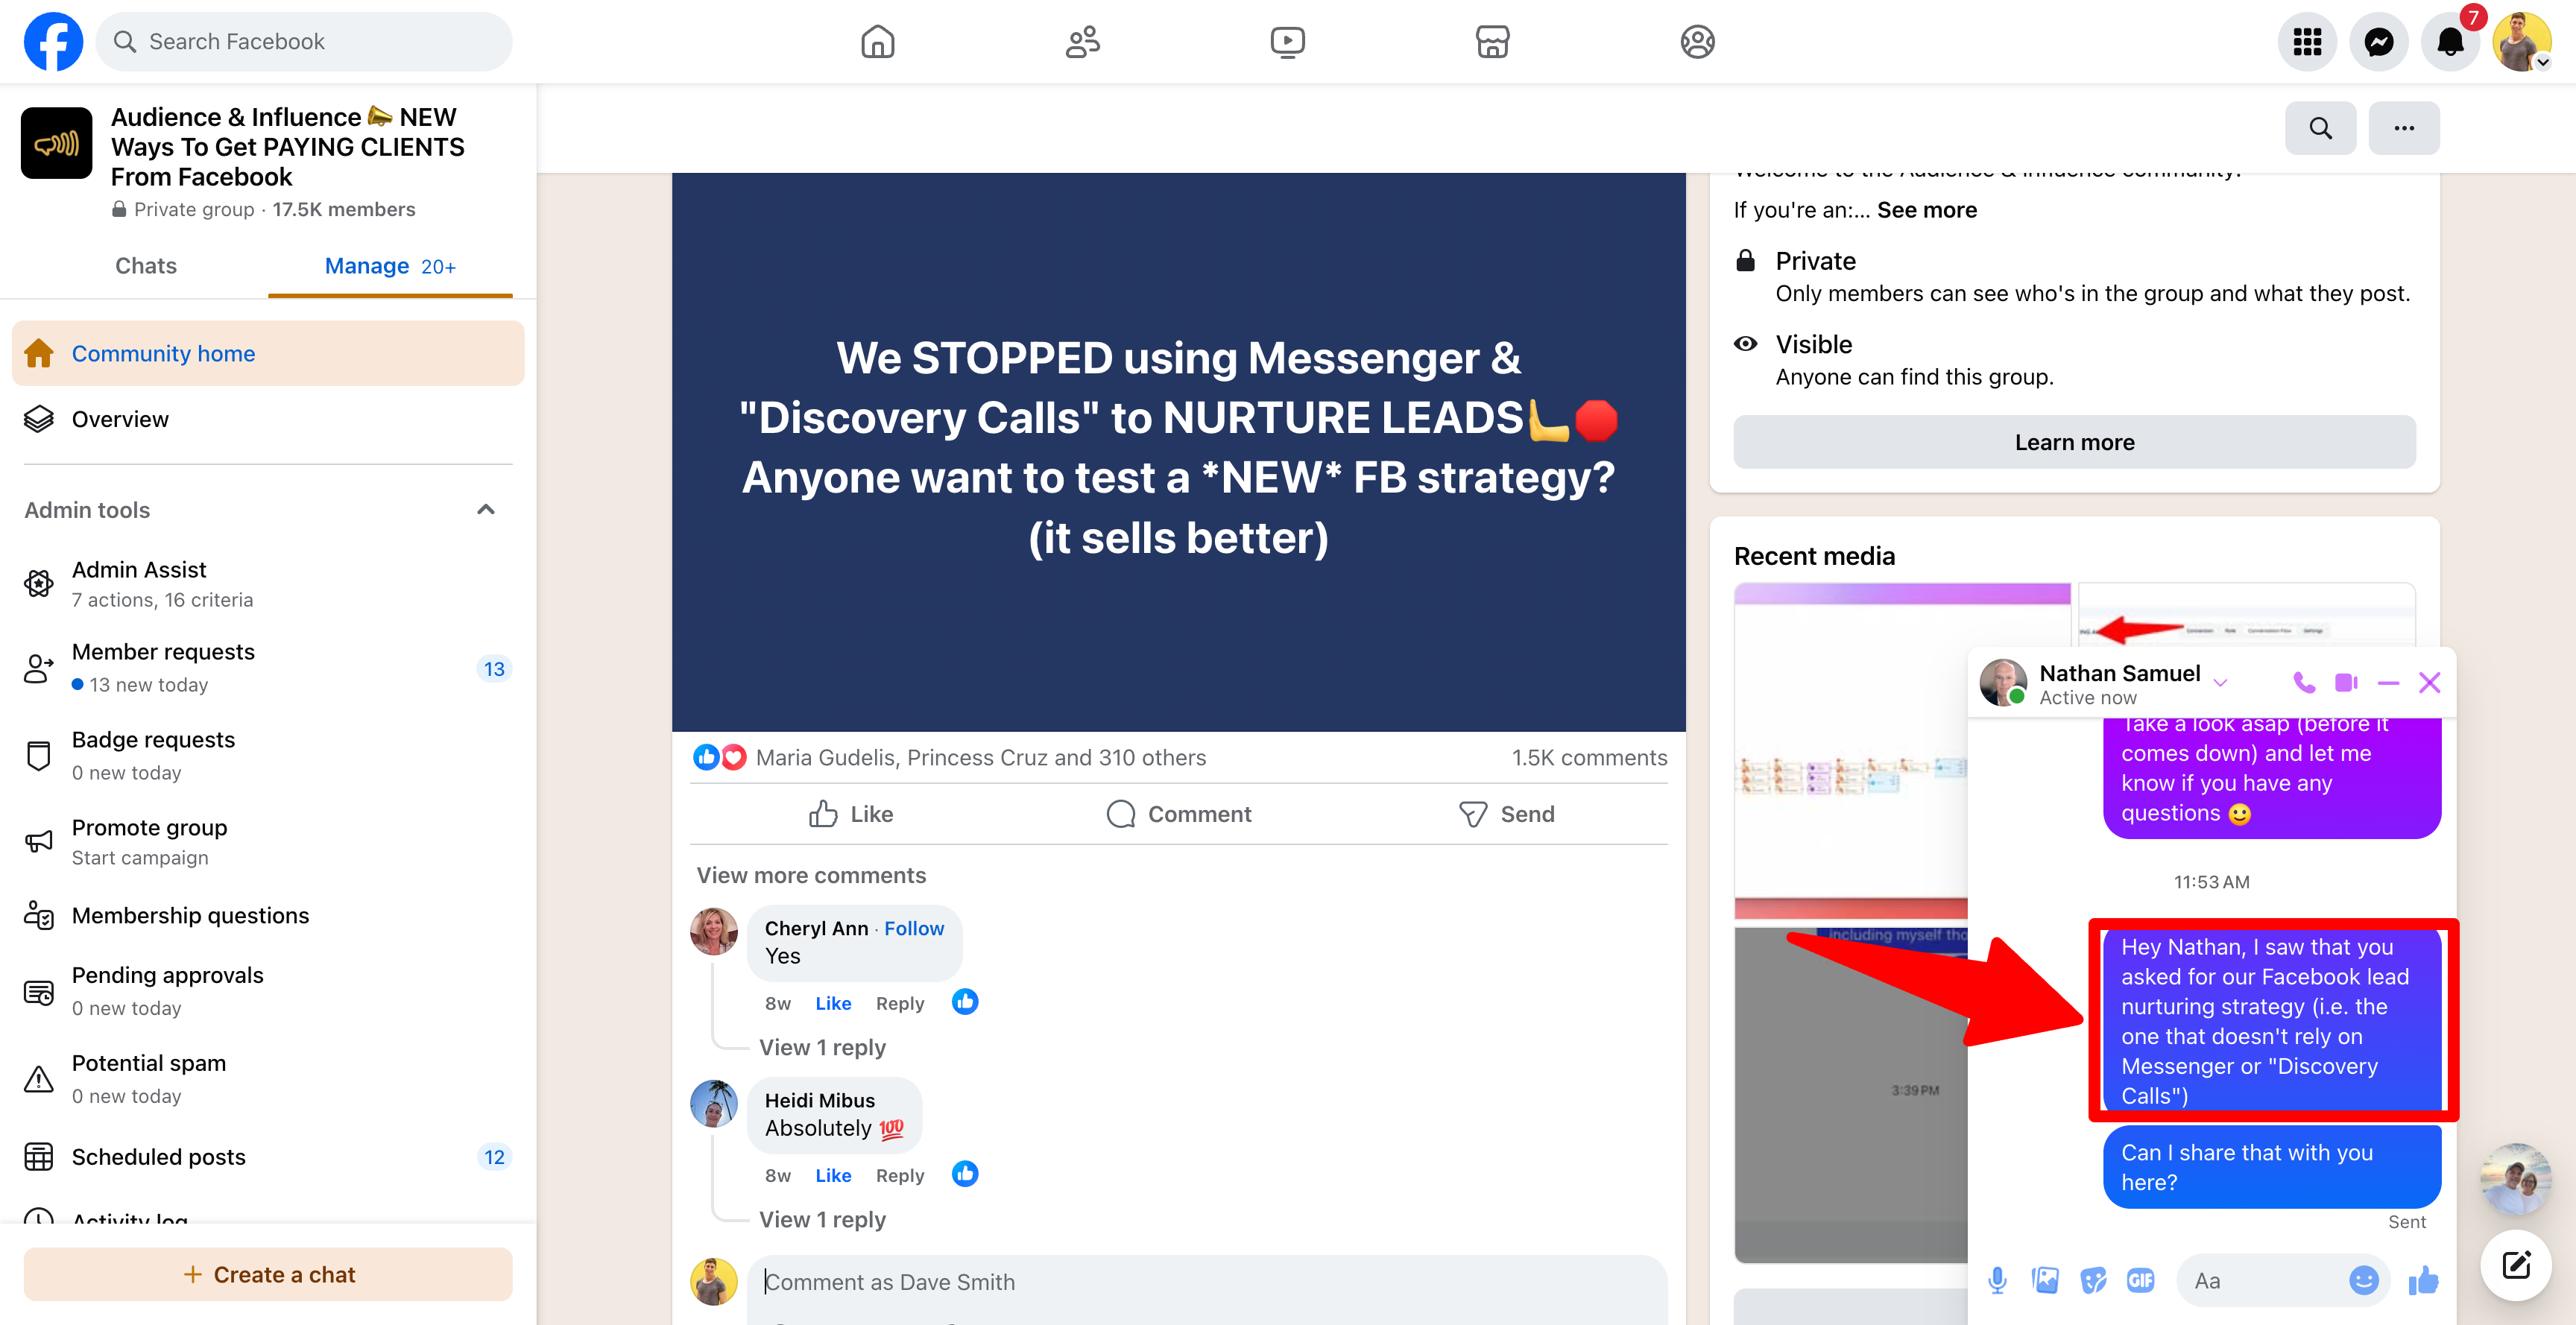Open the emoji picker in chat box

[x=2363, y=1280]
